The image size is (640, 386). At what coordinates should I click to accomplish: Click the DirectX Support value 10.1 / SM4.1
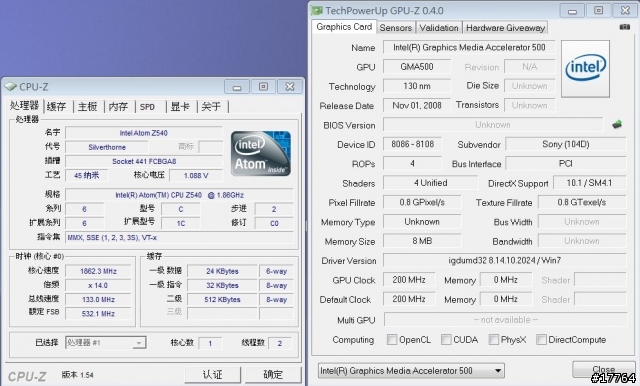click(590, 183)
